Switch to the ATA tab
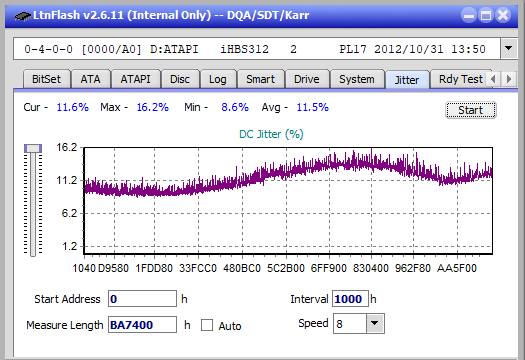The width and height of the screenshot is (525, 360). pyautogui.click(x=90, y=79)
